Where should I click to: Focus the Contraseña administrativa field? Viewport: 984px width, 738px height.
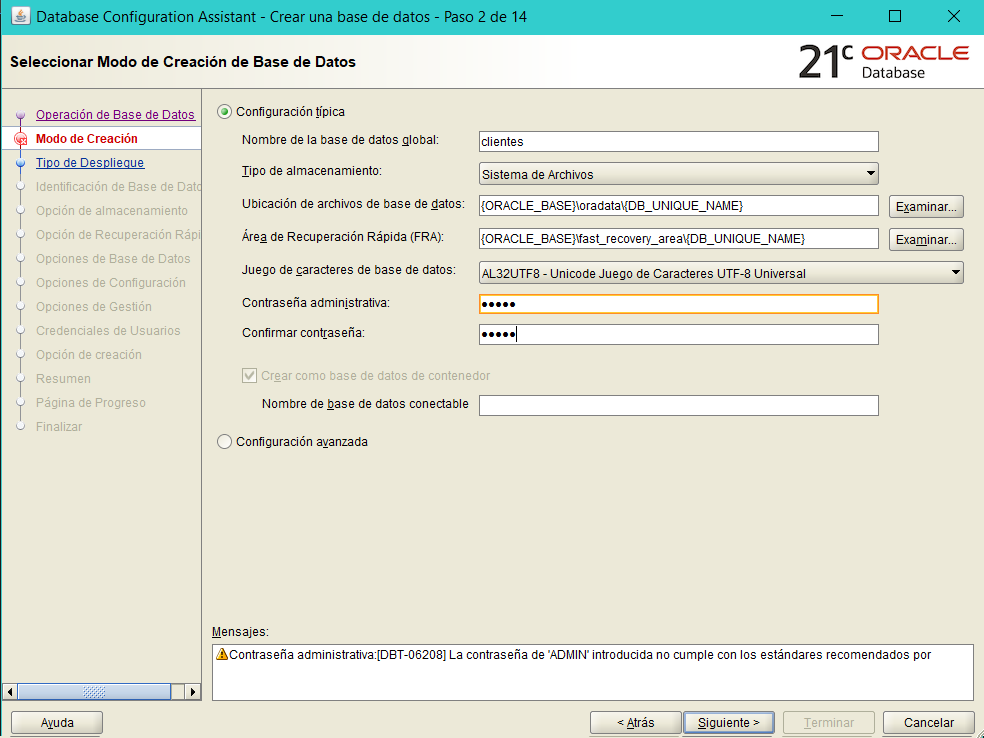[678, 304]
